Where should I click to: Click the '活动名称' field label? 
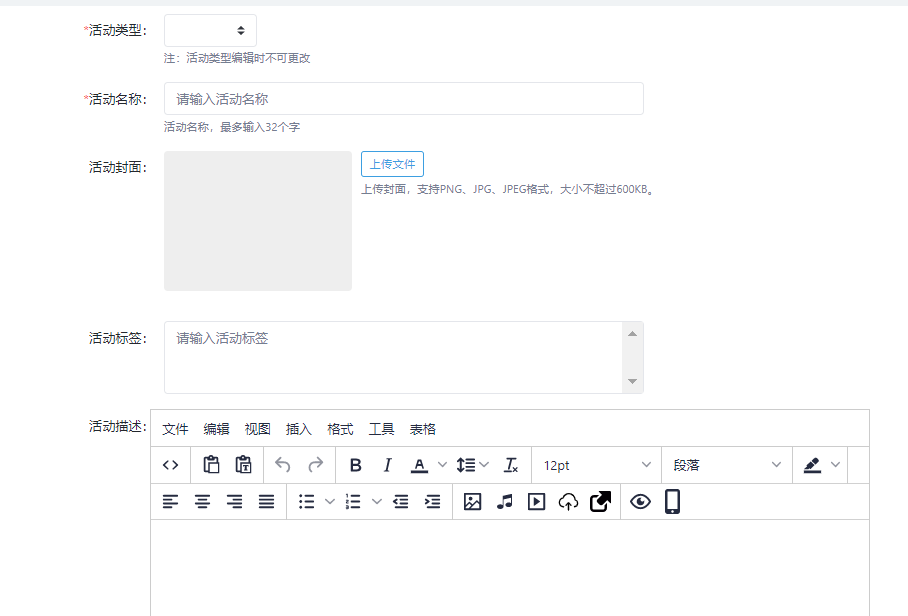(115, 99)
